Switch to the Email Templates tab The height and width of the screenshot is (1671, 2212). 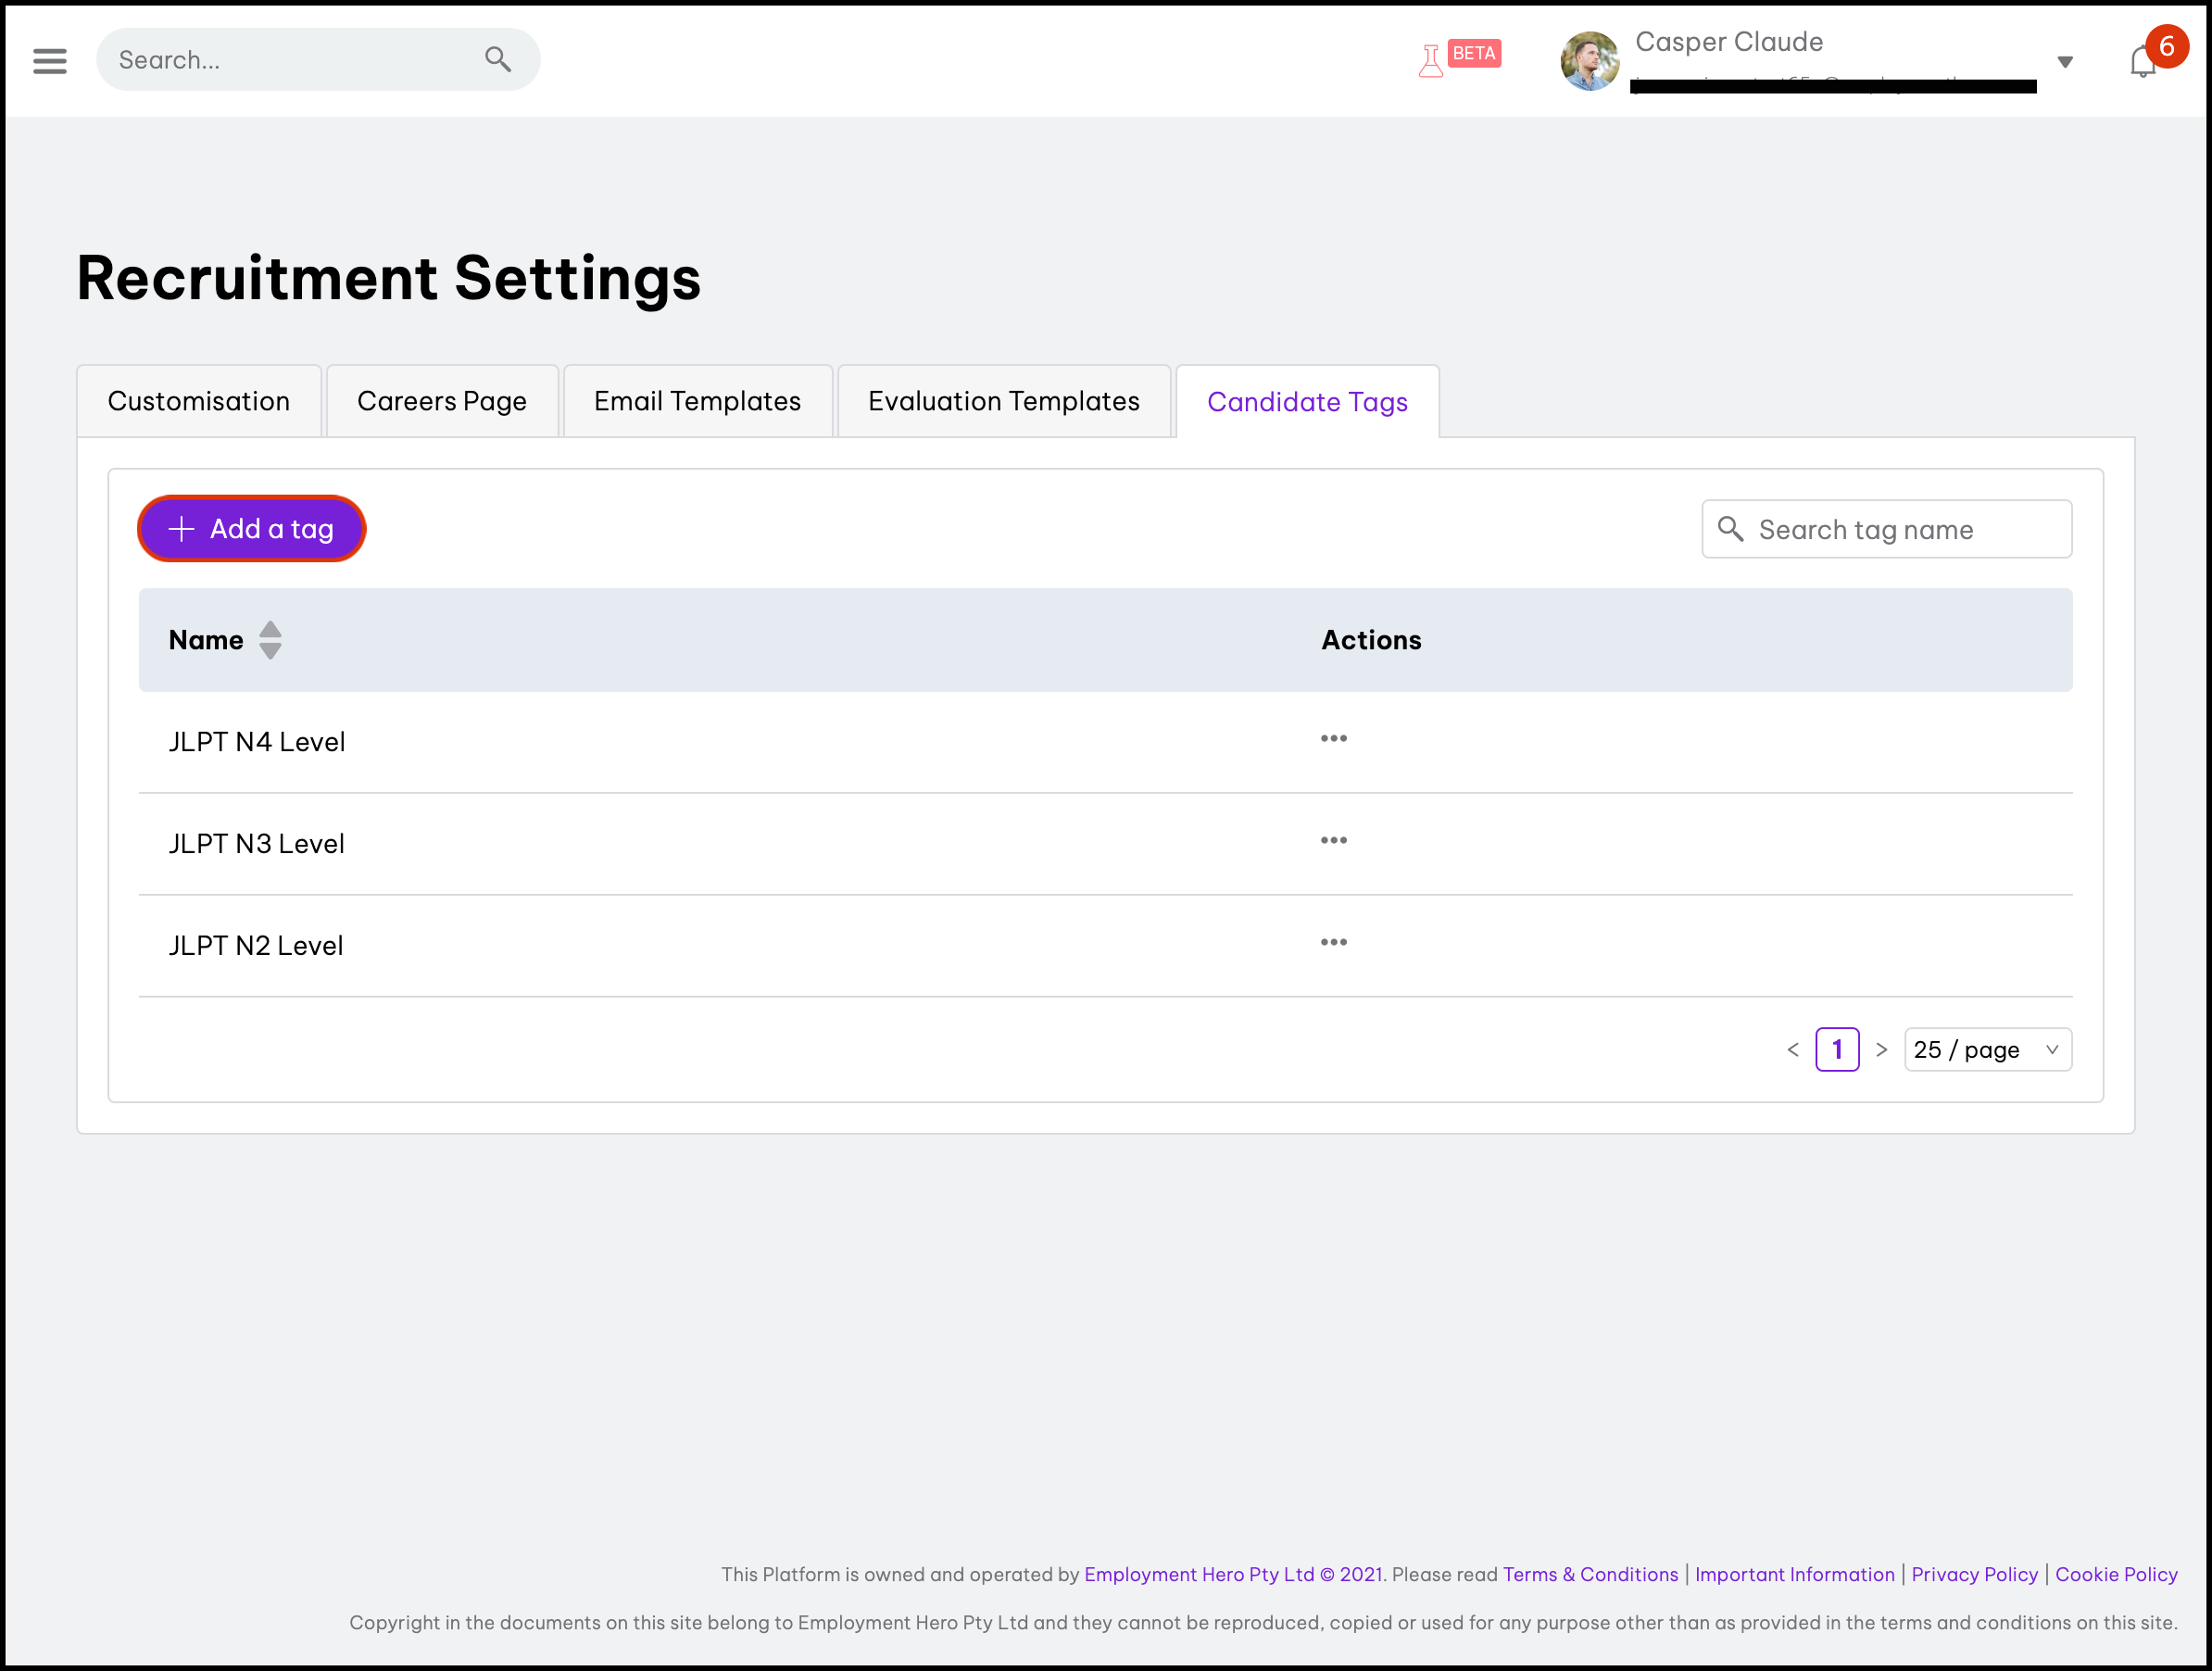click(x=697, y=402)
